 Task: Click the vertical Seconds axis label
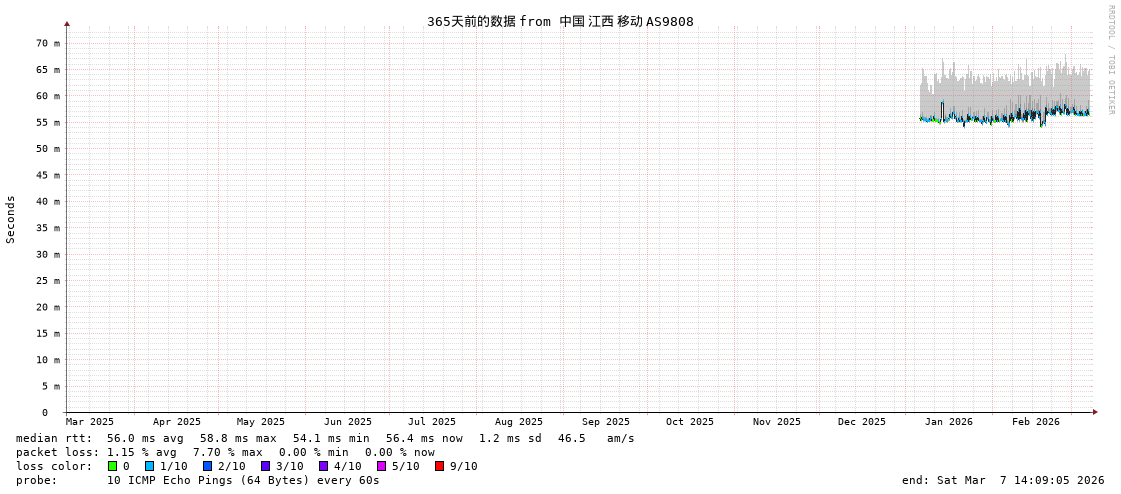click(11, 219)
